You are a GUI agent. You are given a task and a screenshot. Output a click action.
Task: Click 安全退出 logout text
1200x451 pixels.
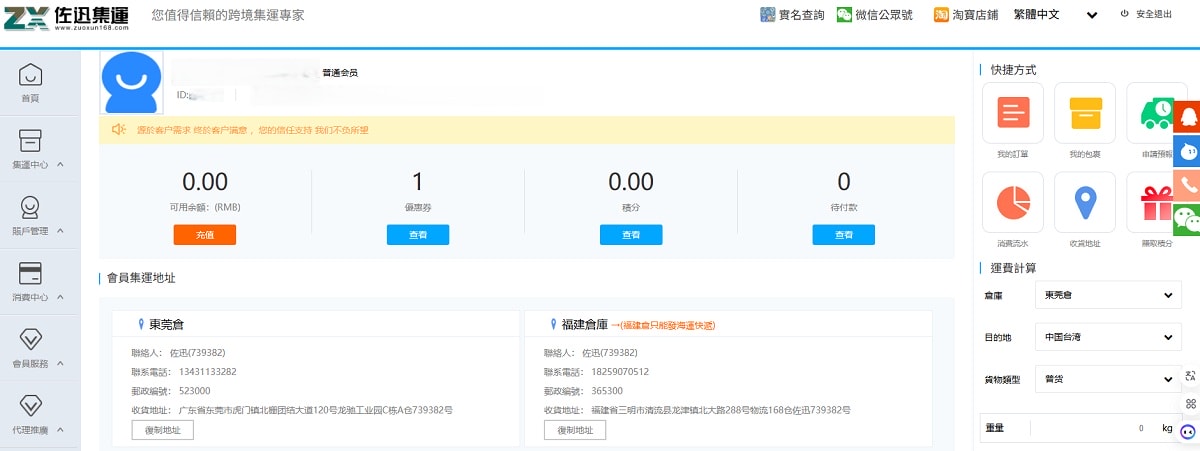1154,14
